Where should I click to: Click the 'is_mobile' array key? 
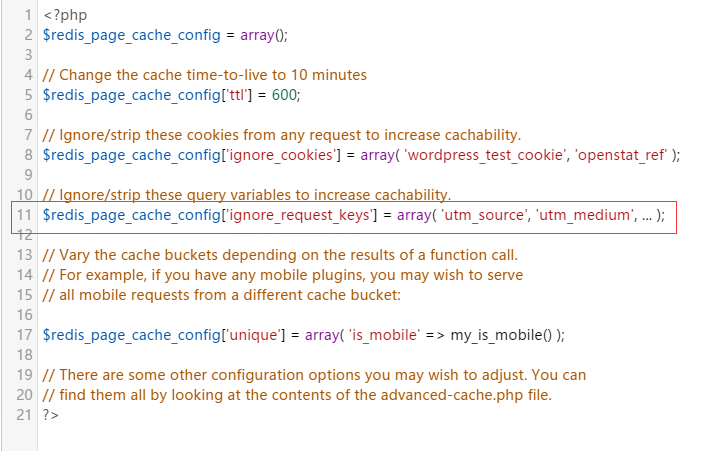[x=386, y=335]
